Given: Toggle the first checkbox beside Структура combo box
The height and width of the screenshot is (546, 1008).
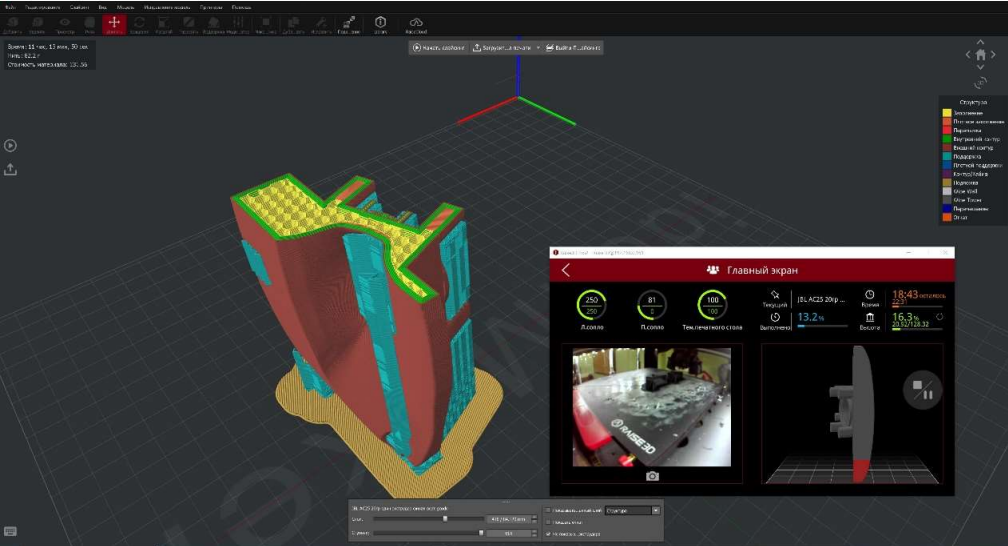Looking at the screenshot, I should [x=548, y=511].
